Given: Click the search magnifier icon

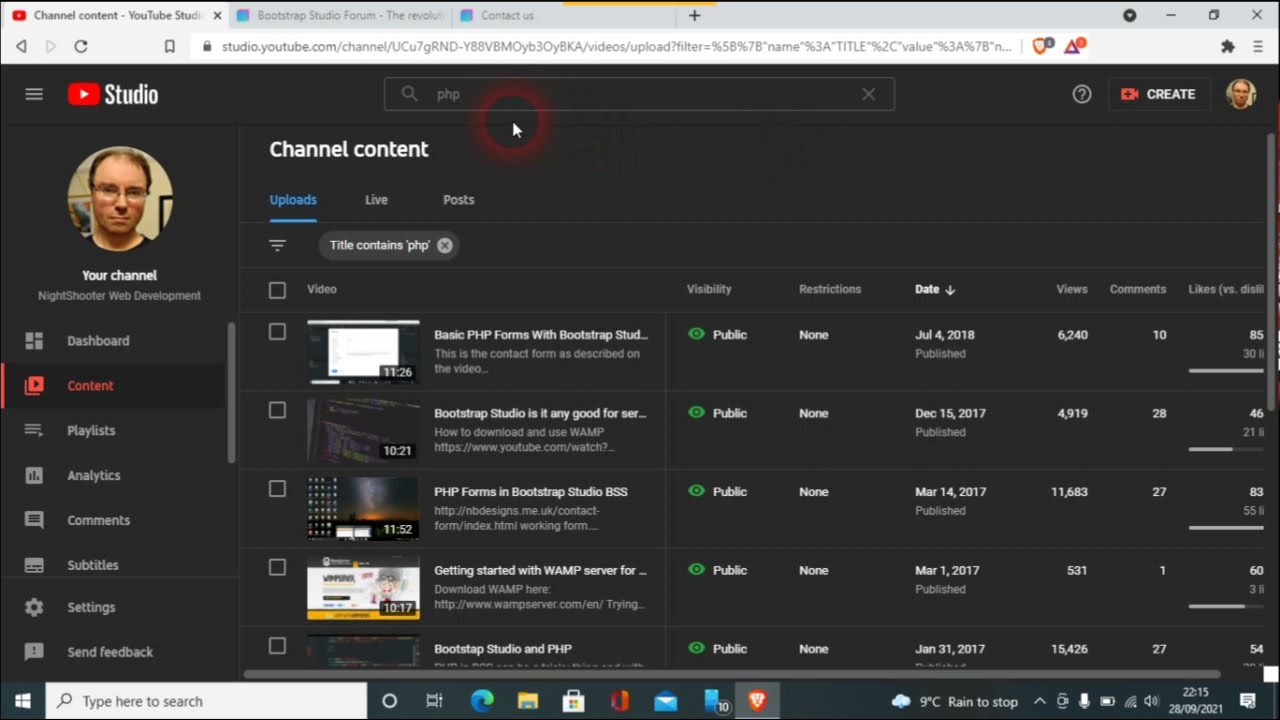Looking at the screenshot, I should pyautogui.click(x=409, y=94).
